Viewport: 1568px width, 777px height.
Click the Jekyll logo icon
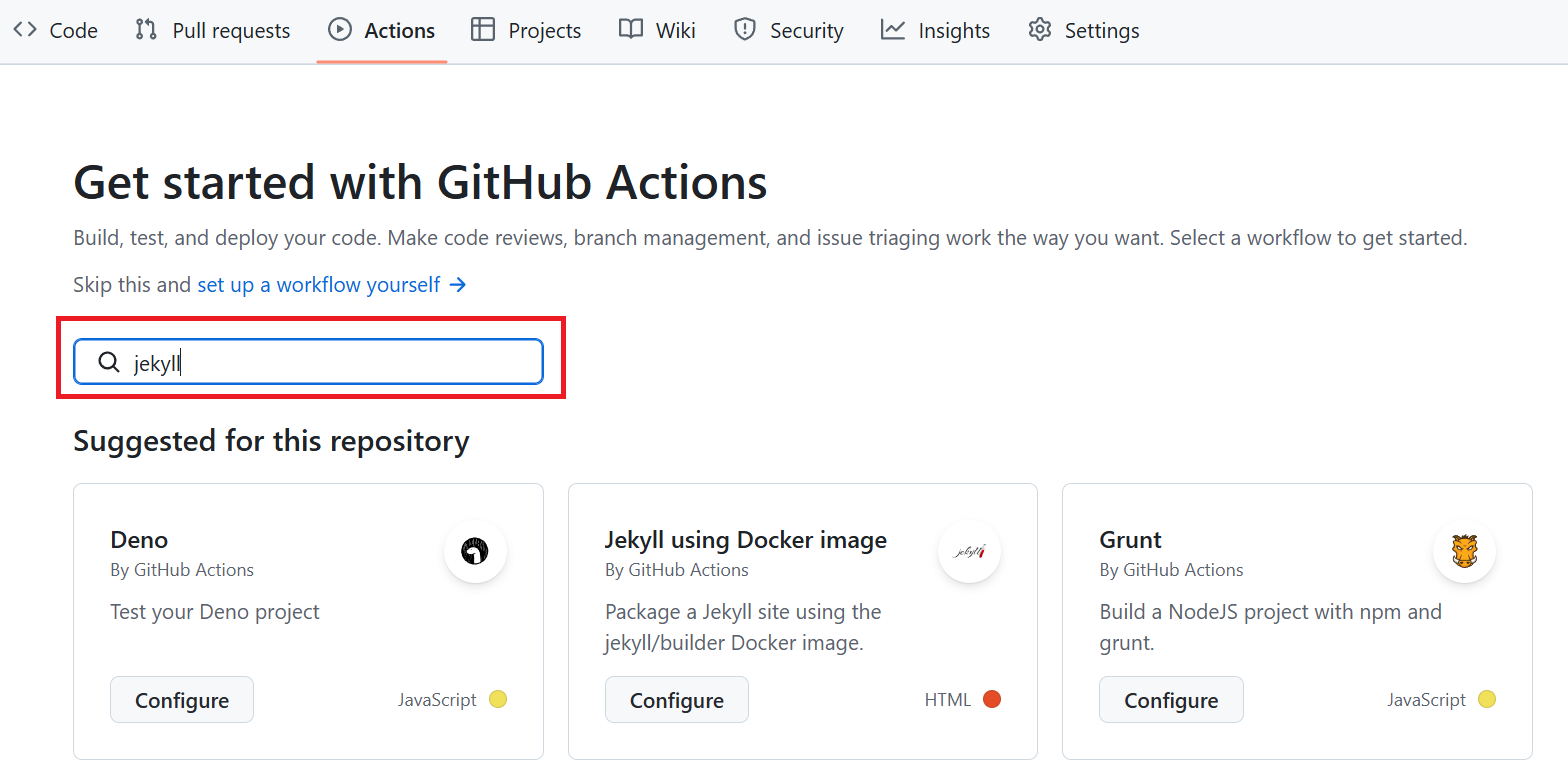(970, 551)
